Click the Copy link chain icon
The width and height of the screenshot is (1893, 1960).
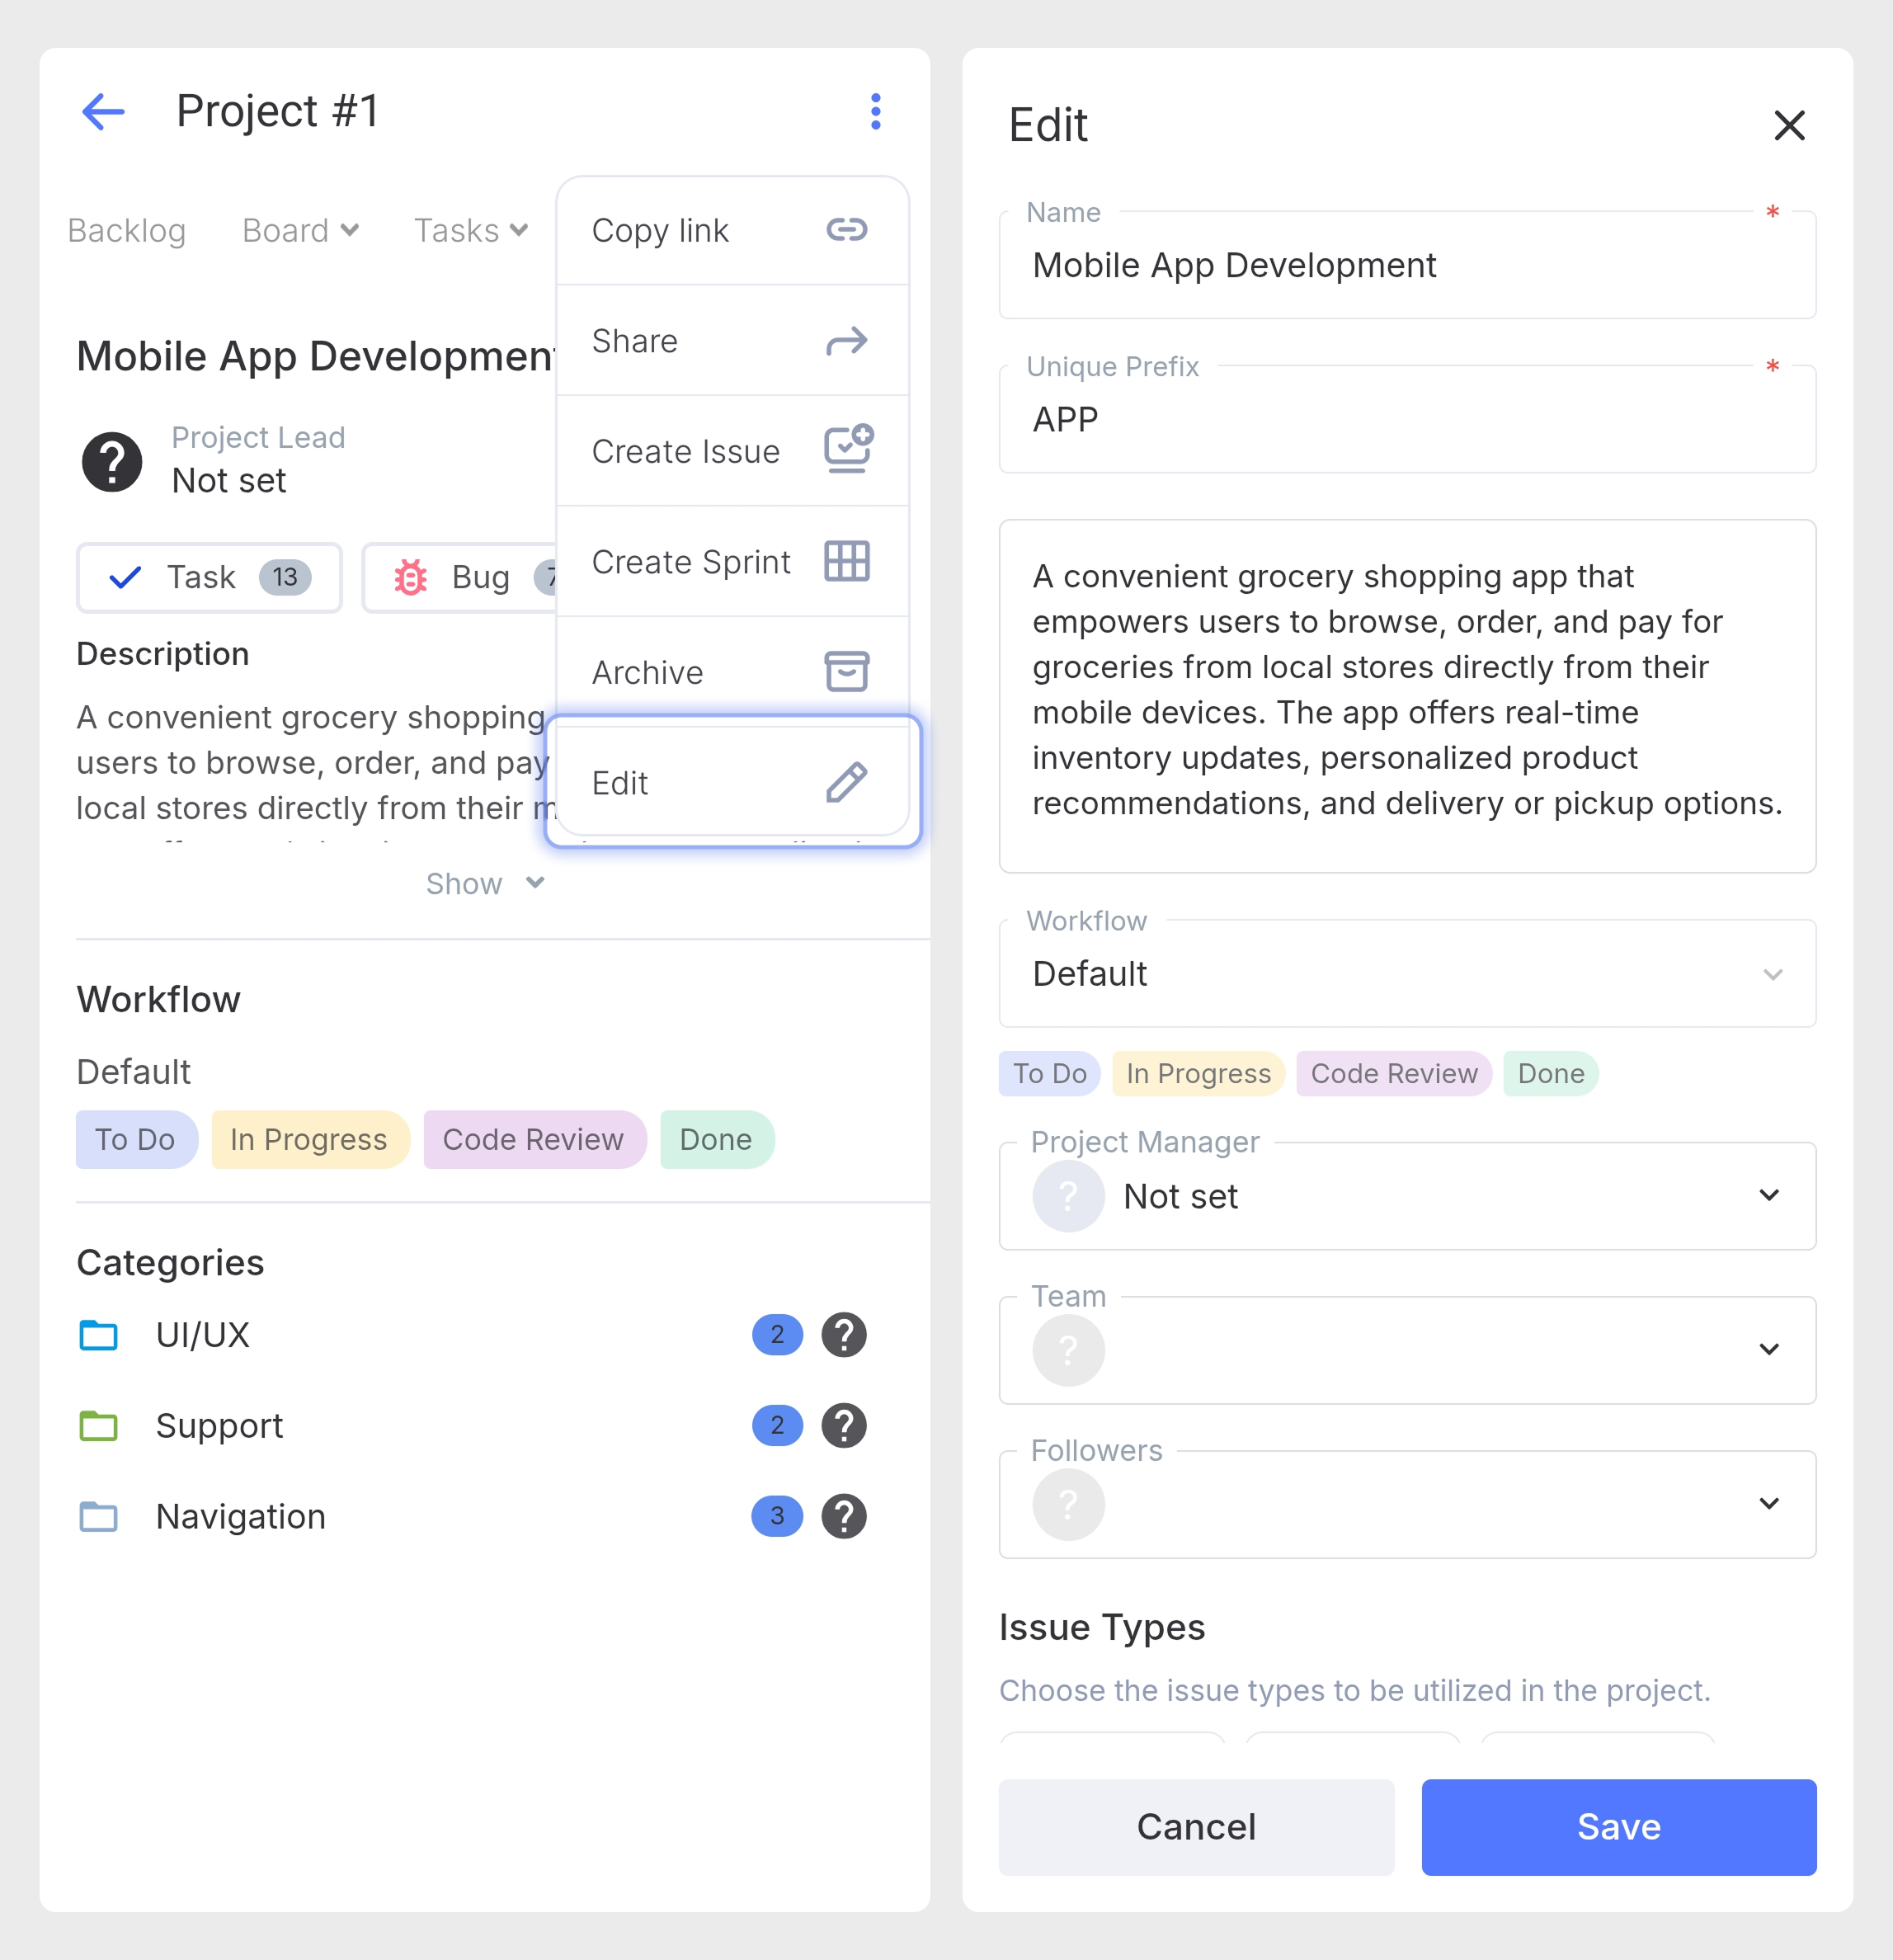pos(846,230)
